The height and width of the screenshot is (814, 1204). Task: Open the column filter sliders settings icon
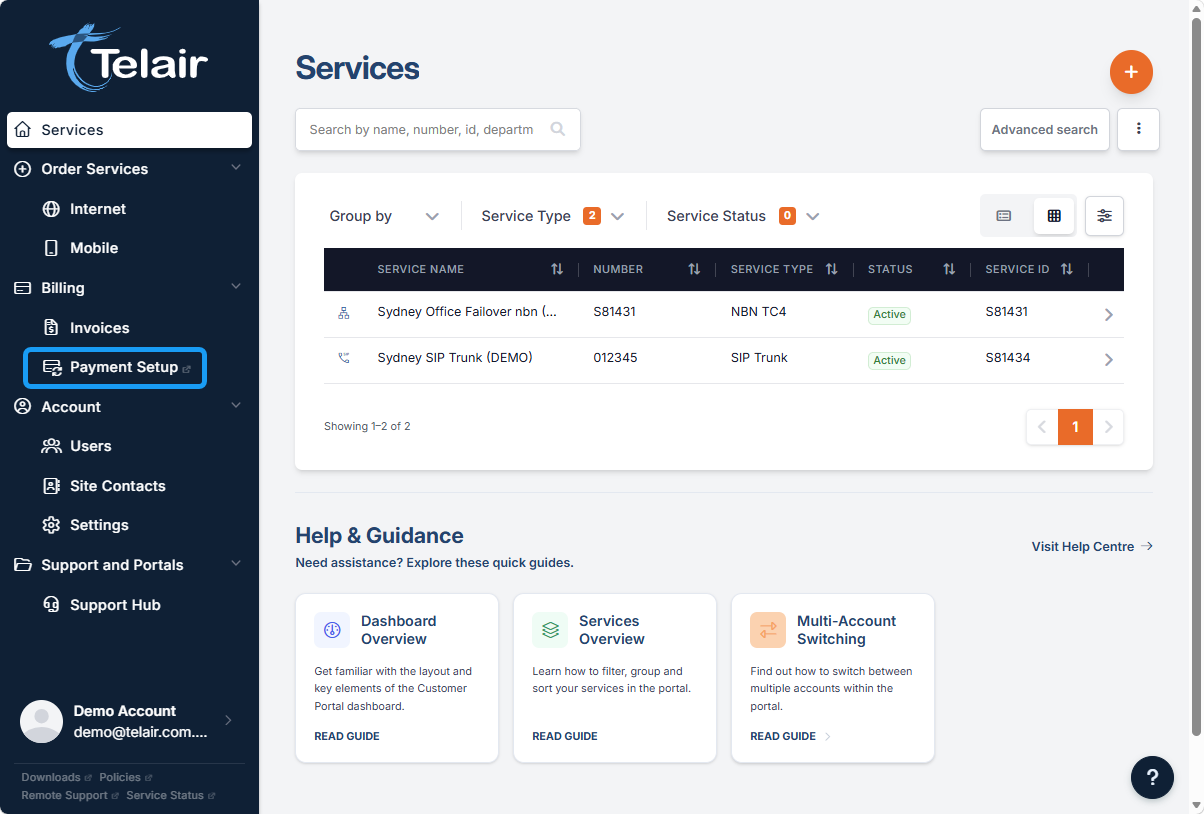pos(1104,216)
